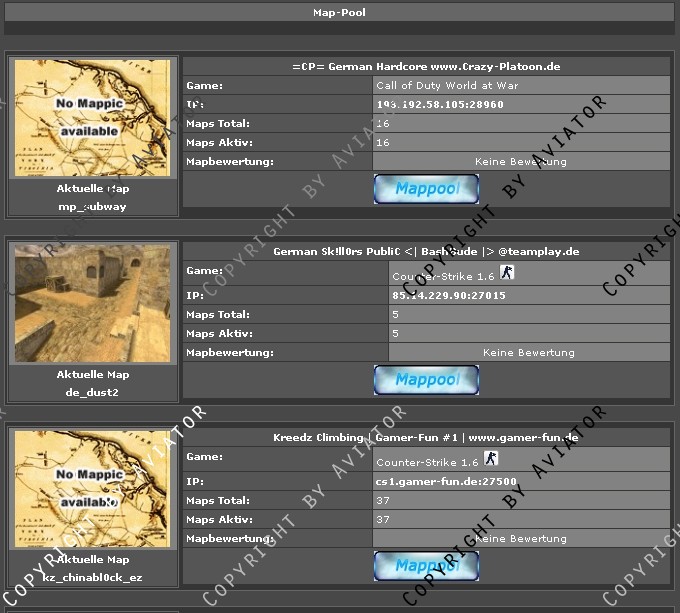Select the Map-Pool header title
Viewport: 680px width, 613px height.
[339, 13]
